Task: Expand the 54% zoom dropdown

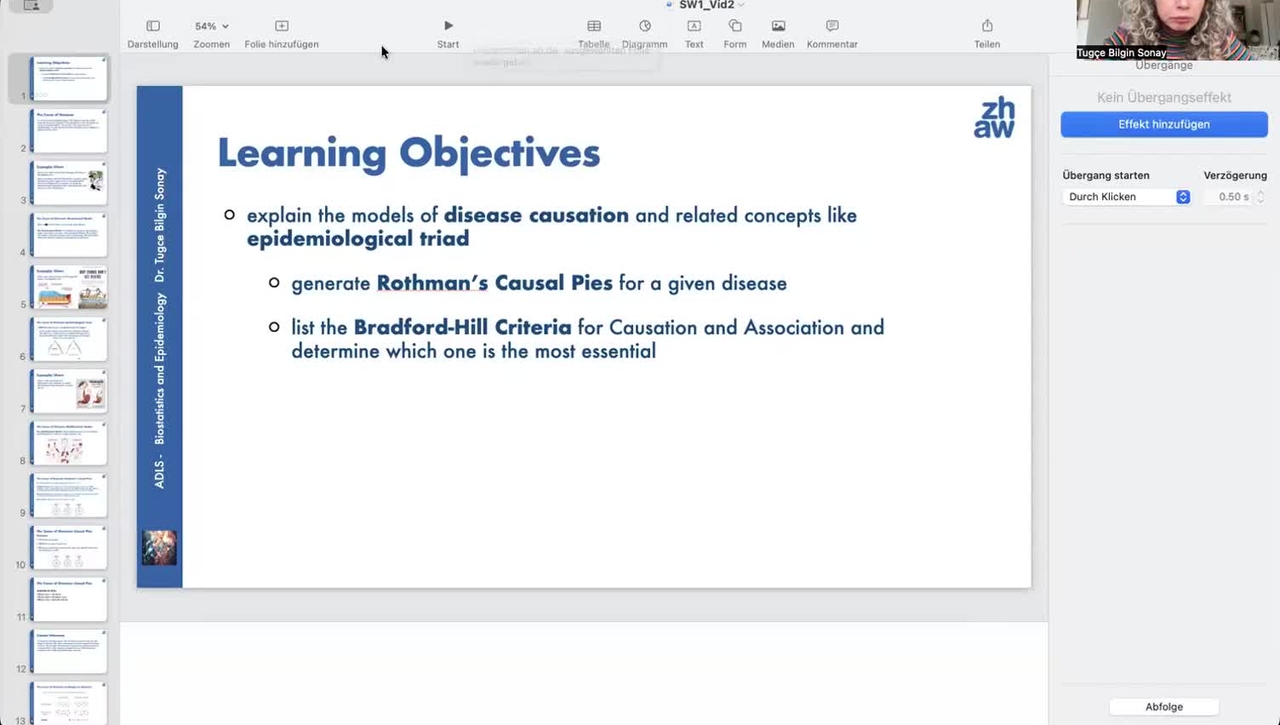Action: pos(212,26)
